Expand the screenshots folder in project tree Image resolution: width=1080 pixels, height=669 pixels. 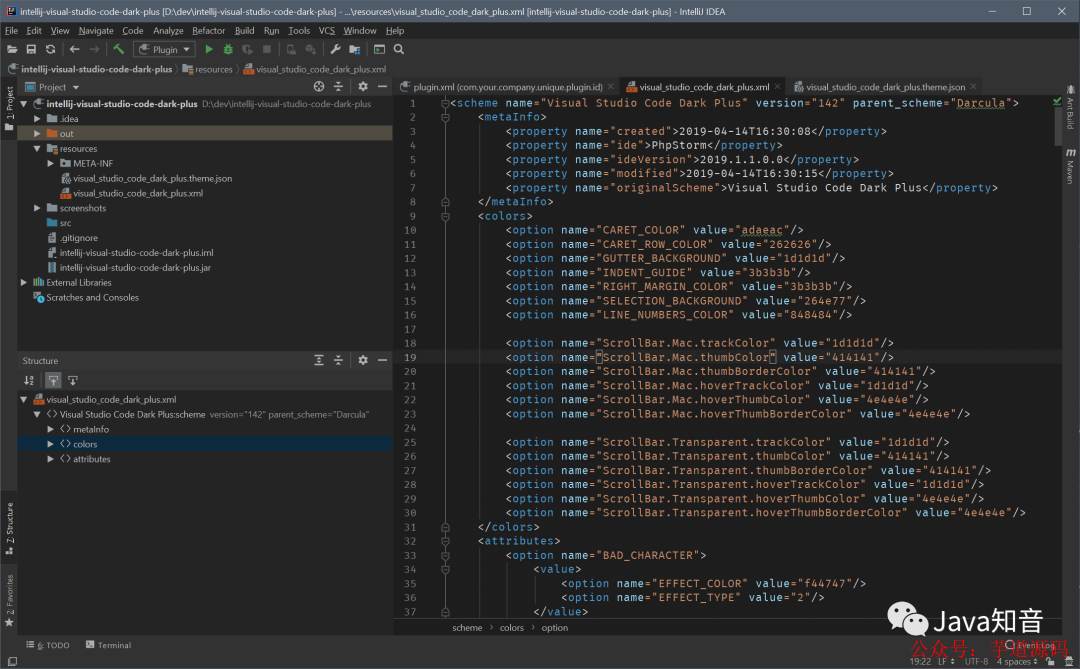click(x=37, y=208)
